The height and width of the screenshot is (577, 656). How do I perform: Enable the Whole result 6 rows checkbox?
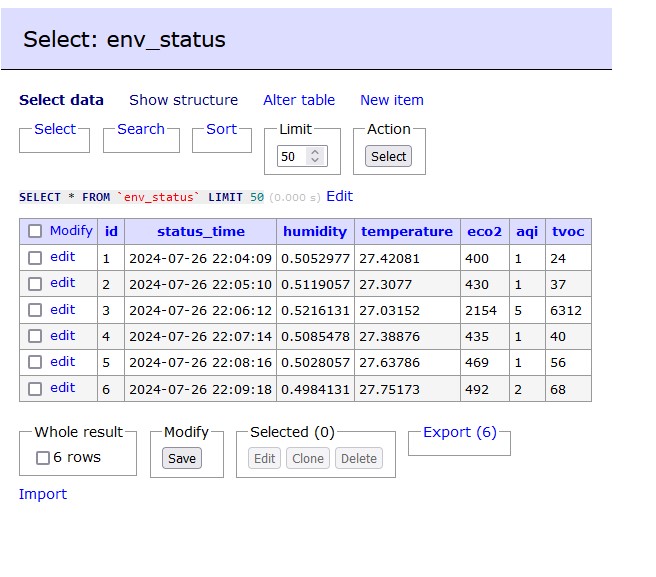(x=43, y=458)
